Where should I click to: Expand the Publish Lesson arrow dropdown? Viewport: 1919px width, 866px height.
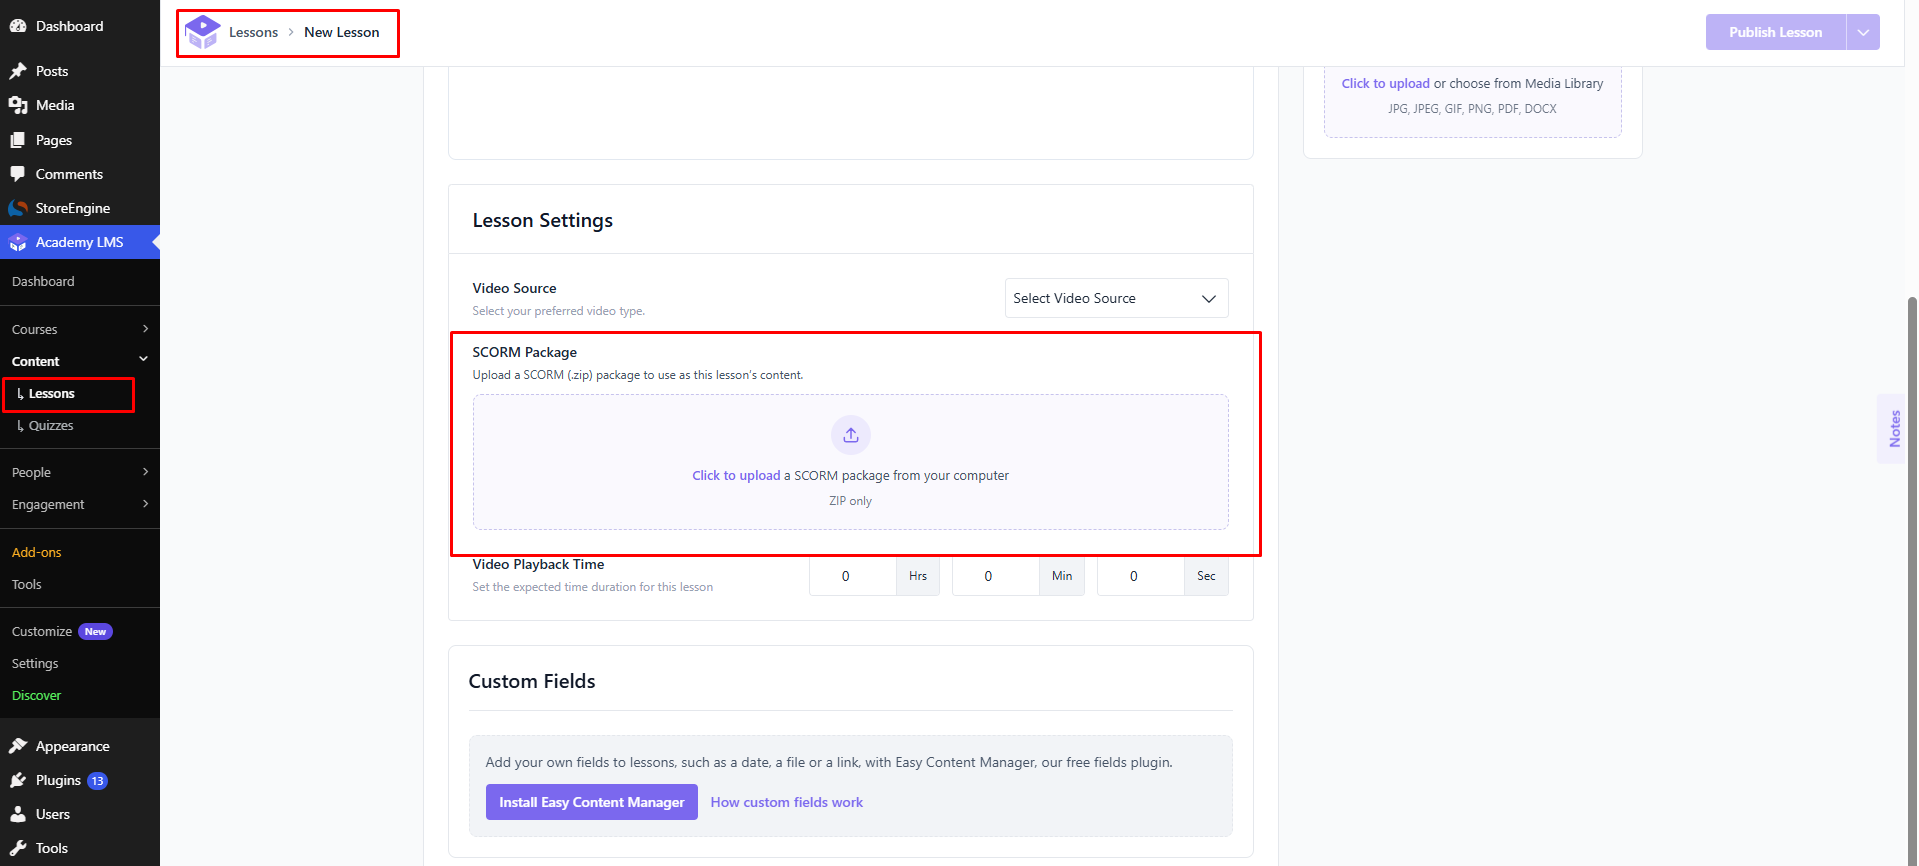coord(1863,32)
